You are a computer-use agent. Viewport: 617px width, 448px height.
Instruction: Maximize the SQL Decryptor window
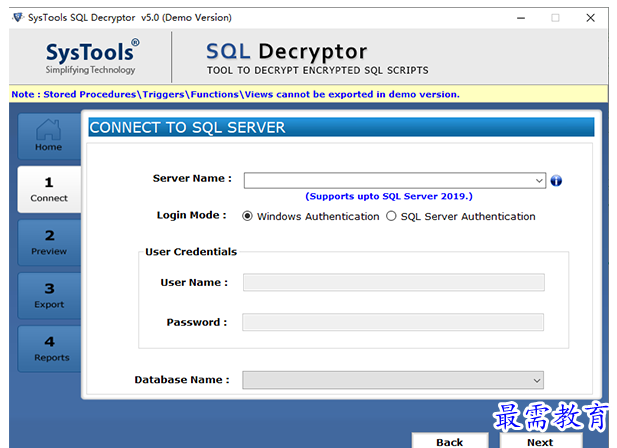(555, 17)
